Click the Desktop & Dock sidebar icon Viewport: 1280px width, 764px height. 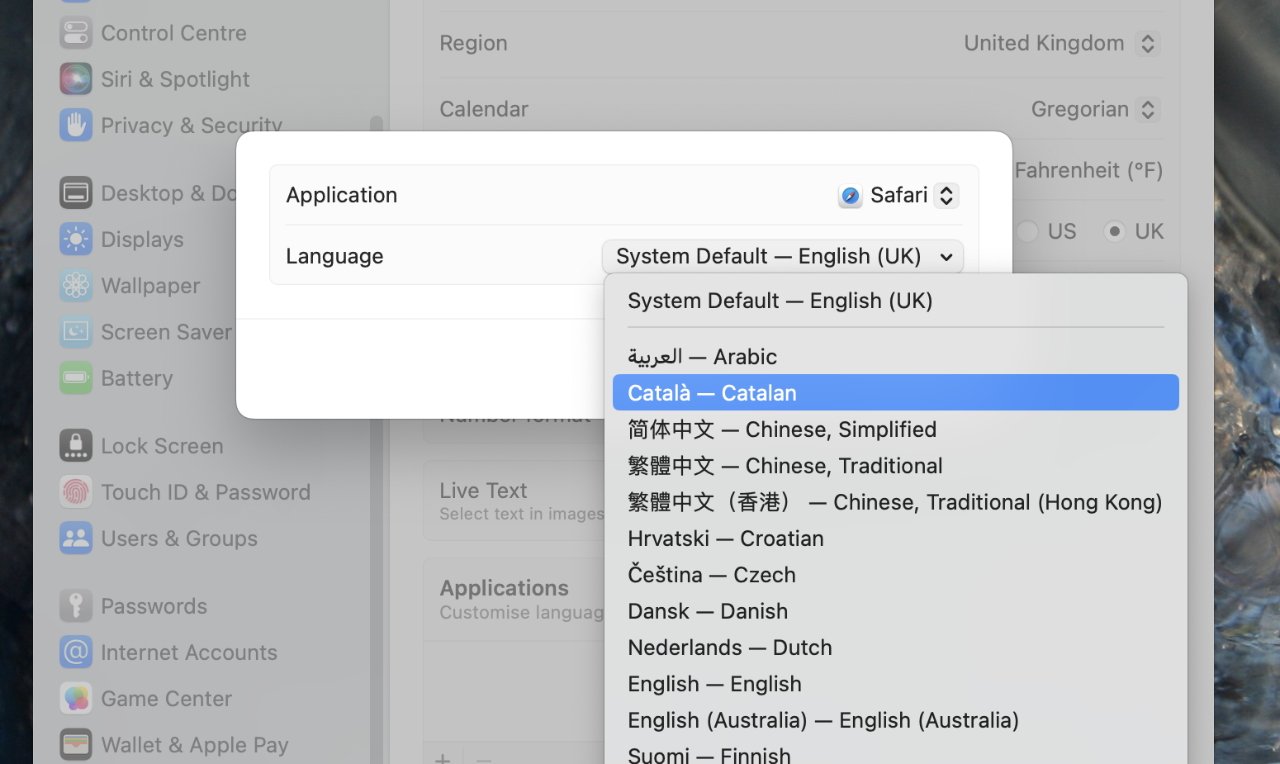pyautogui.click(x=76, y=193)
